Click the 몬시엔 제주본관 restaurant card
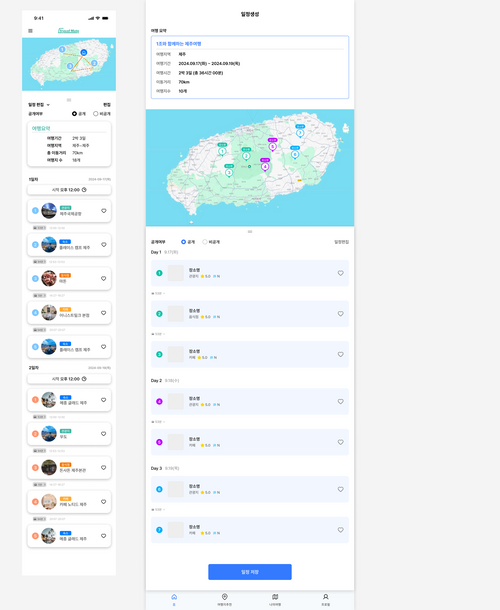500x610 pixels. (69, 468)
